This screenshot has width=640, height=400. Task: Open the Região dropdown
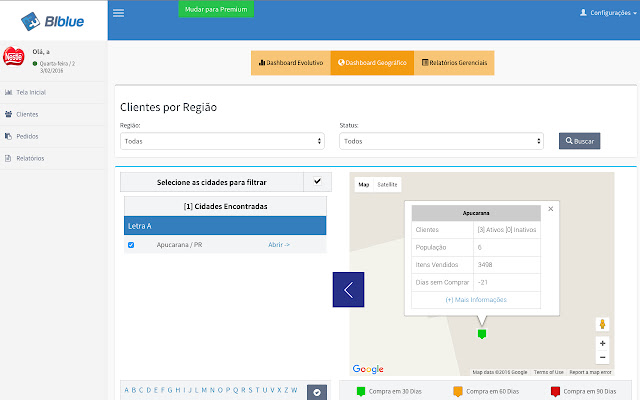click(x=222, y=141)
